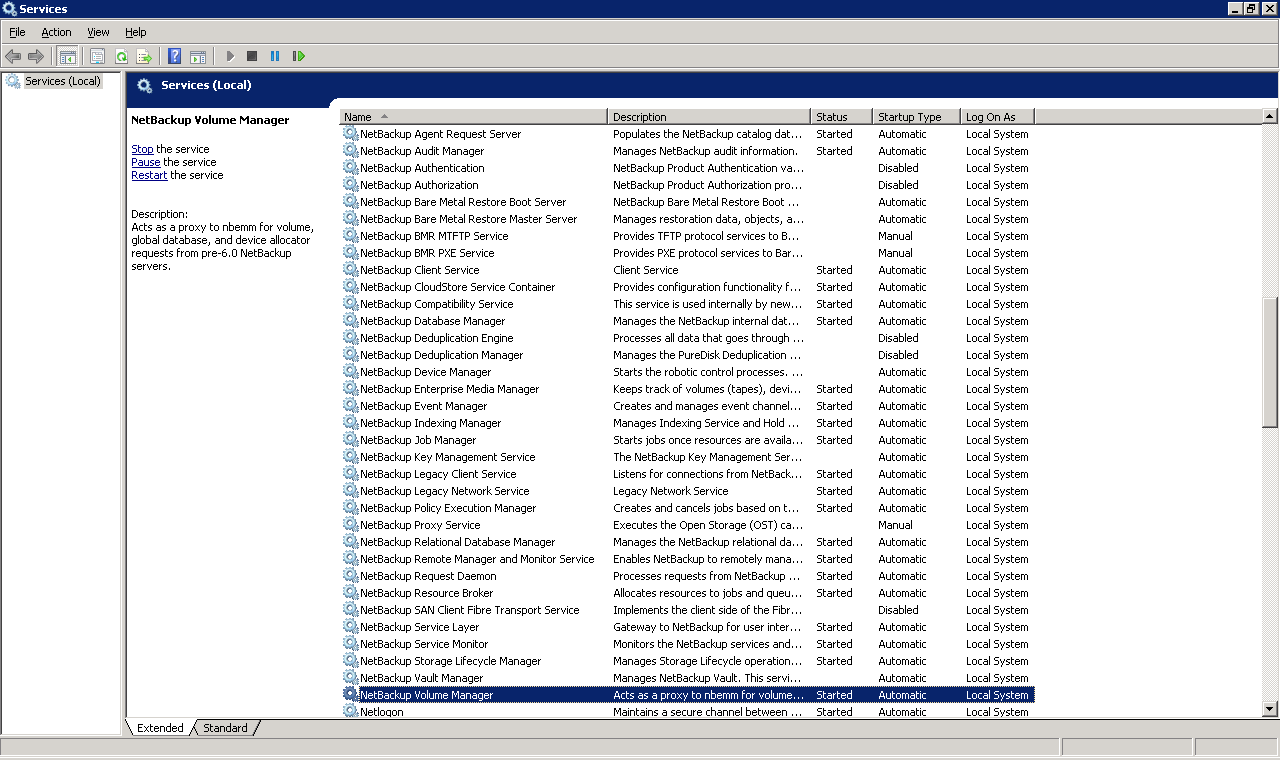Click gear icon of NetBackup Proxy Service
Image resolution: width=1280 pixels, height=760 pixels.
pyautogui.click(x=350, y=525)
